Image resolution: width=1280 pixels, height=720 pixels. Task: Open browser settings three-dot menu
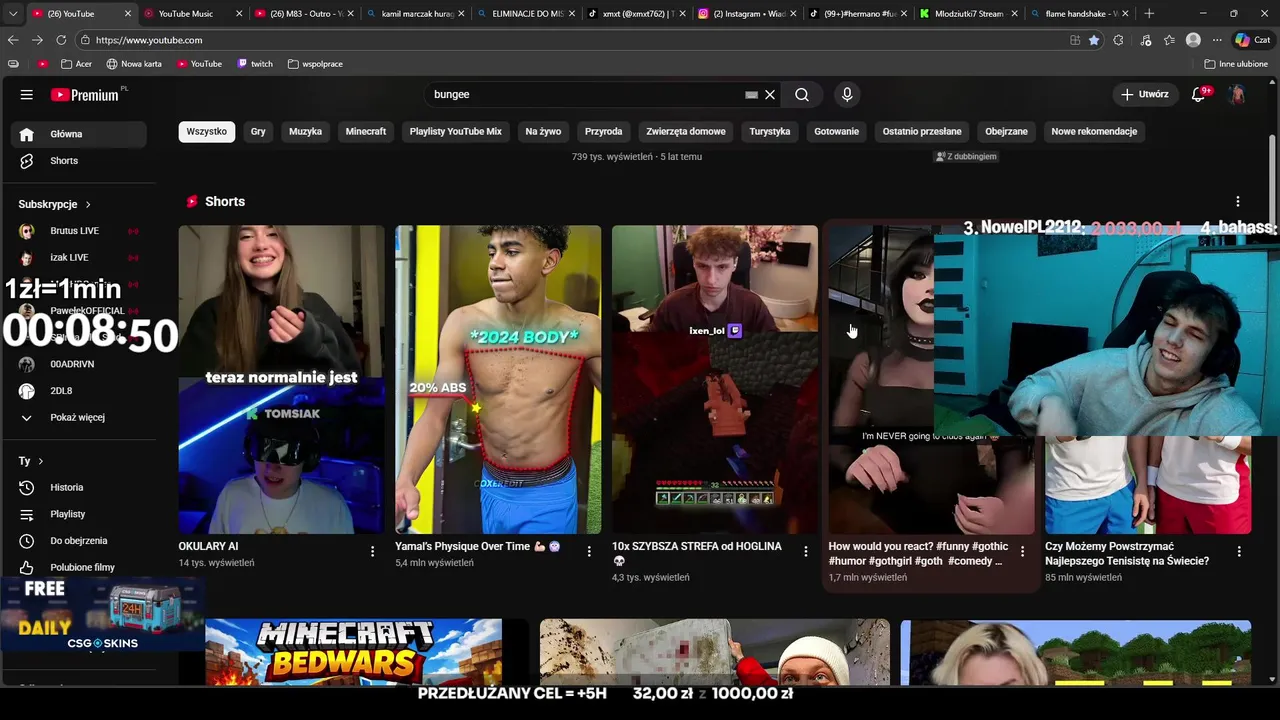[1217, 40]
